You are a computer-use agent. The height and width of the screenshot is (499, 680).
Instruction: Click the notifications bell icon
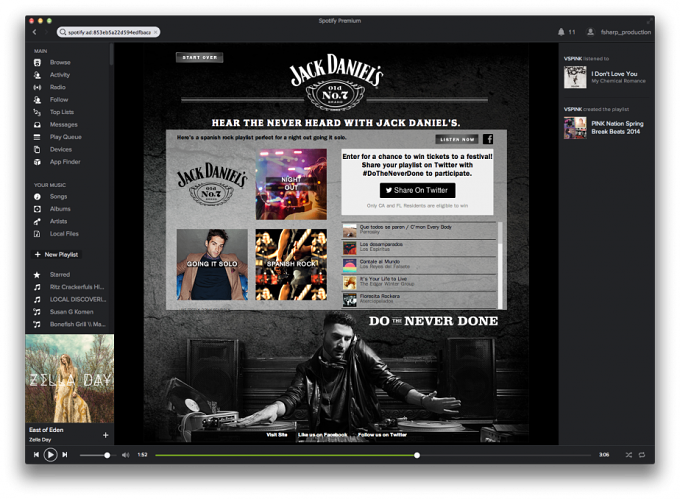[x=561, y=32]
